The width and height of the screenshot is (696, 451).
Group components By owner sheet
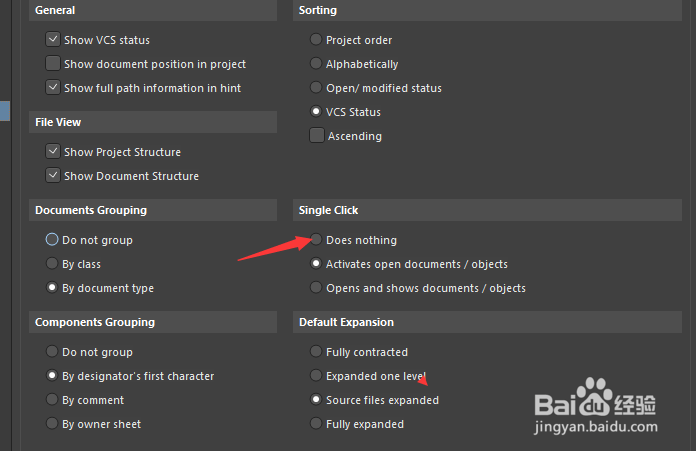52,424
